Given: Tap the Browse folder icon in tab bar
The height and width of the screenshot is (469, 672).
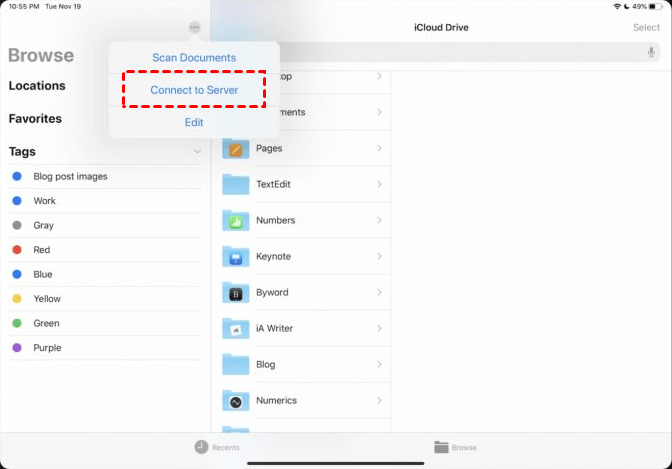Looking at the screenshot, I should (441, 447).
